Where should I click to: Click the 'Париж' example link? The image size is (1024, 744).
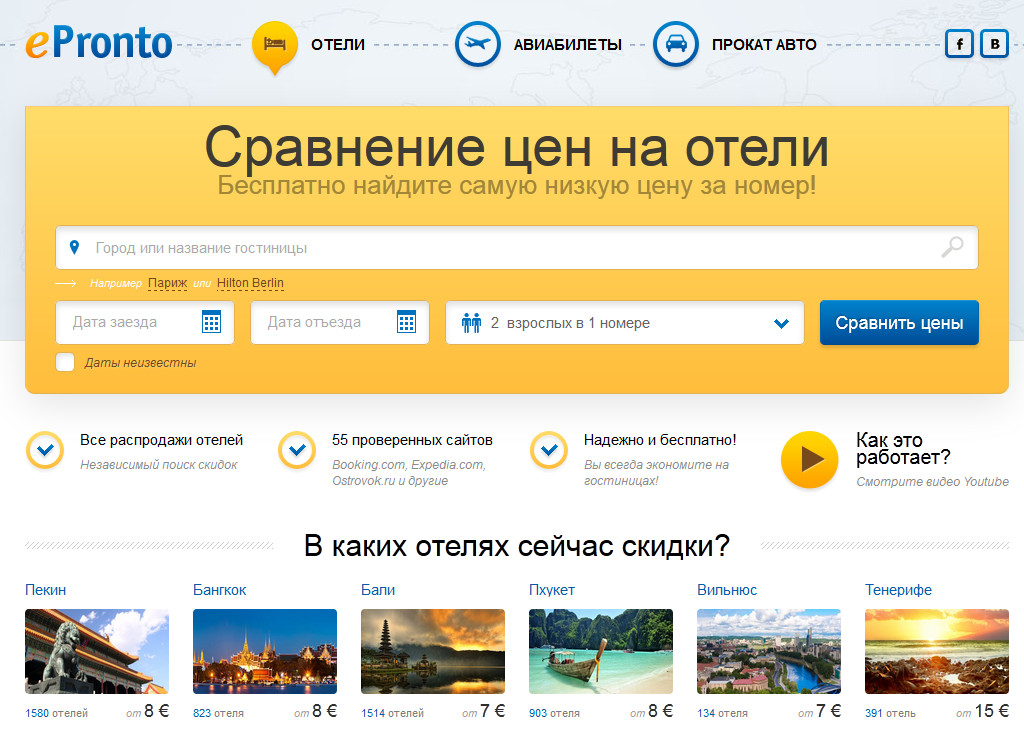(167, 283)
